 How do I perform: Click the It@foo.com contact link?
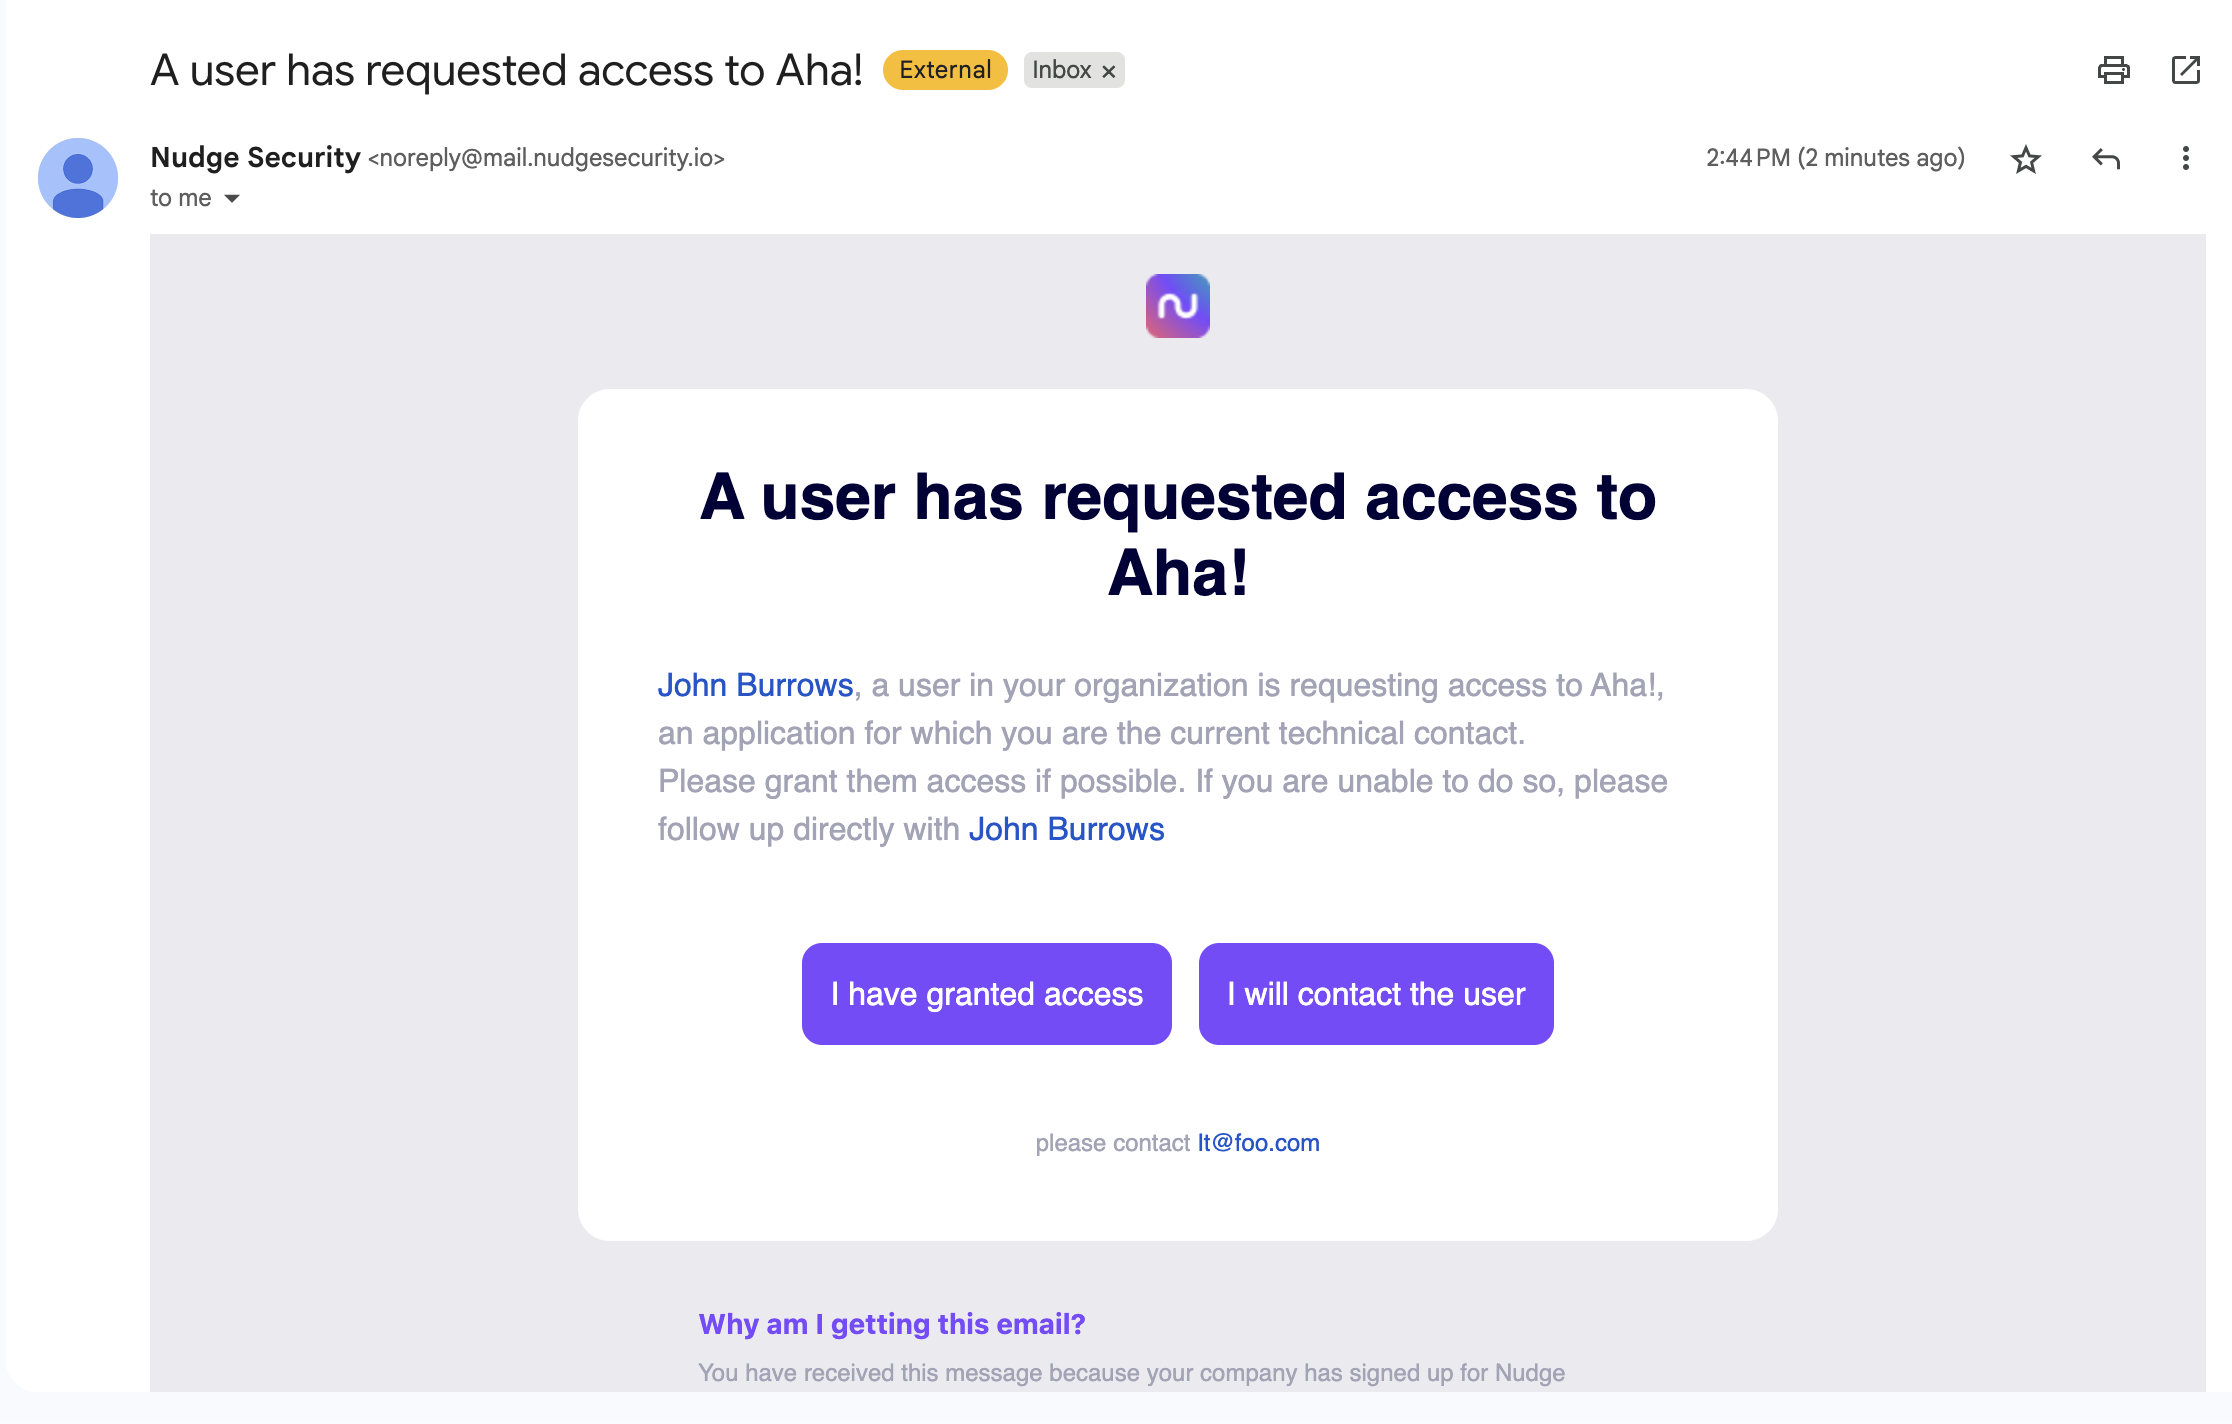[1258, 1143]
